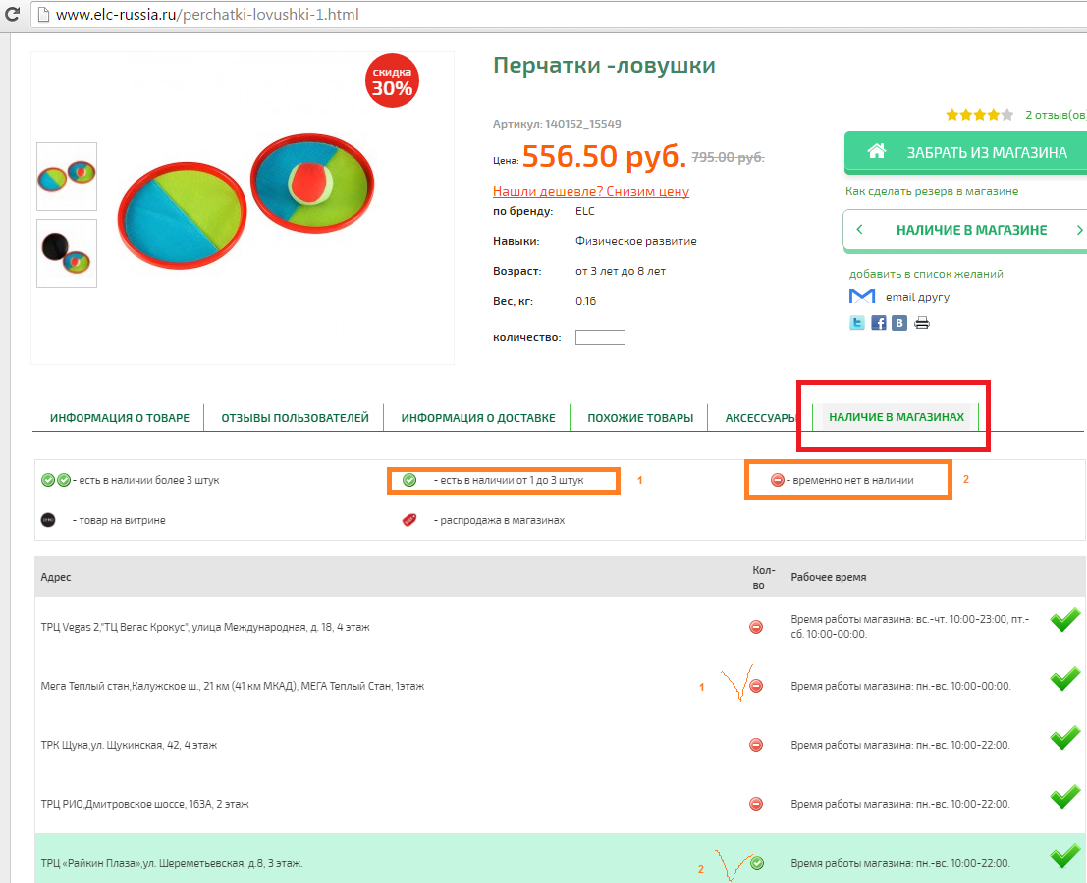Click the product title 'Перчатки -ловушки'
Screen dimensions: 1087x883
[x=604, y=66]
